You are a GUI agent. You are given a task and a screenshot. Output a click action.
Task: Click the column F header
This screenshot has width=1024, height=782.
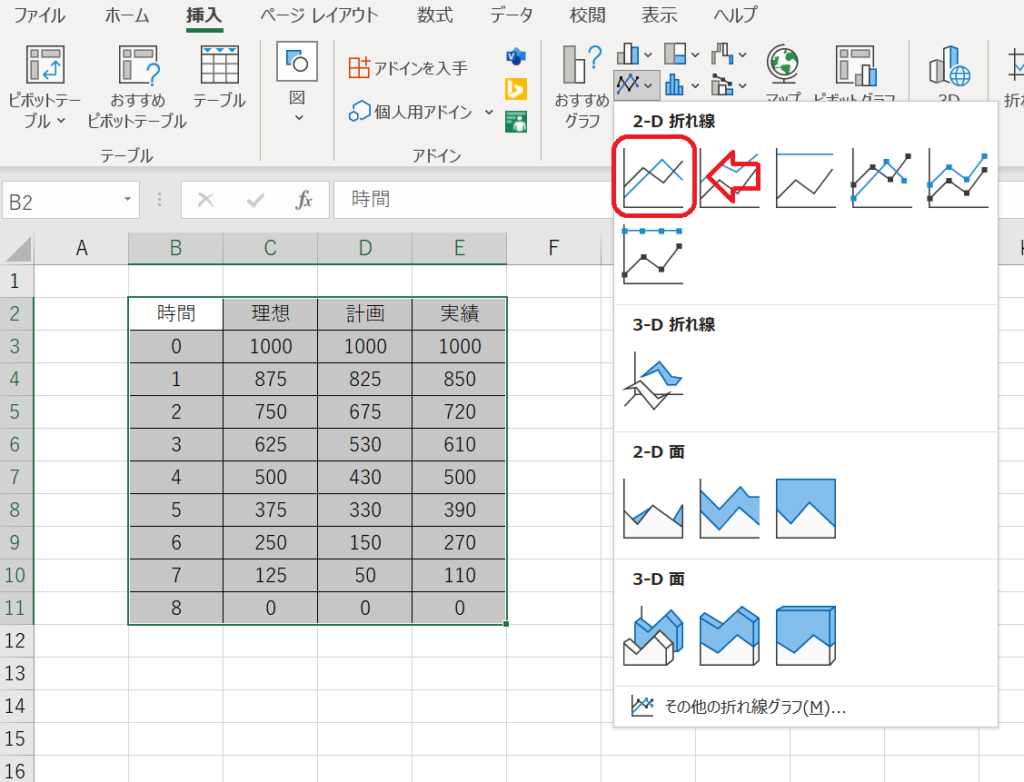point(553,247)
